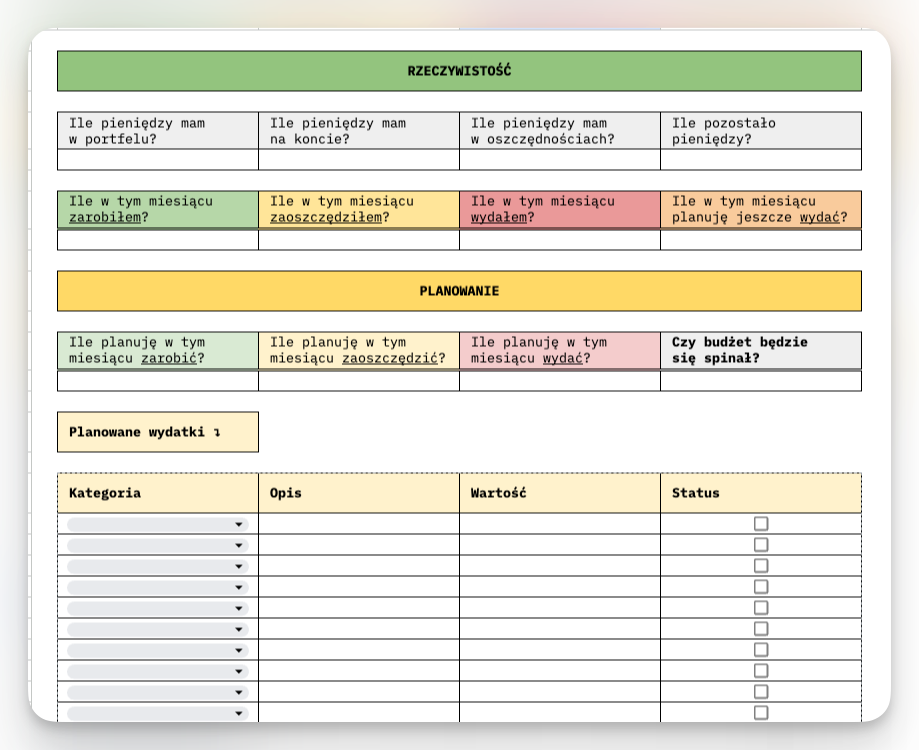
Task: Click the empty value cell under 'Ile pozostało pieniędzy?'
Action: [x=761, y=159]
